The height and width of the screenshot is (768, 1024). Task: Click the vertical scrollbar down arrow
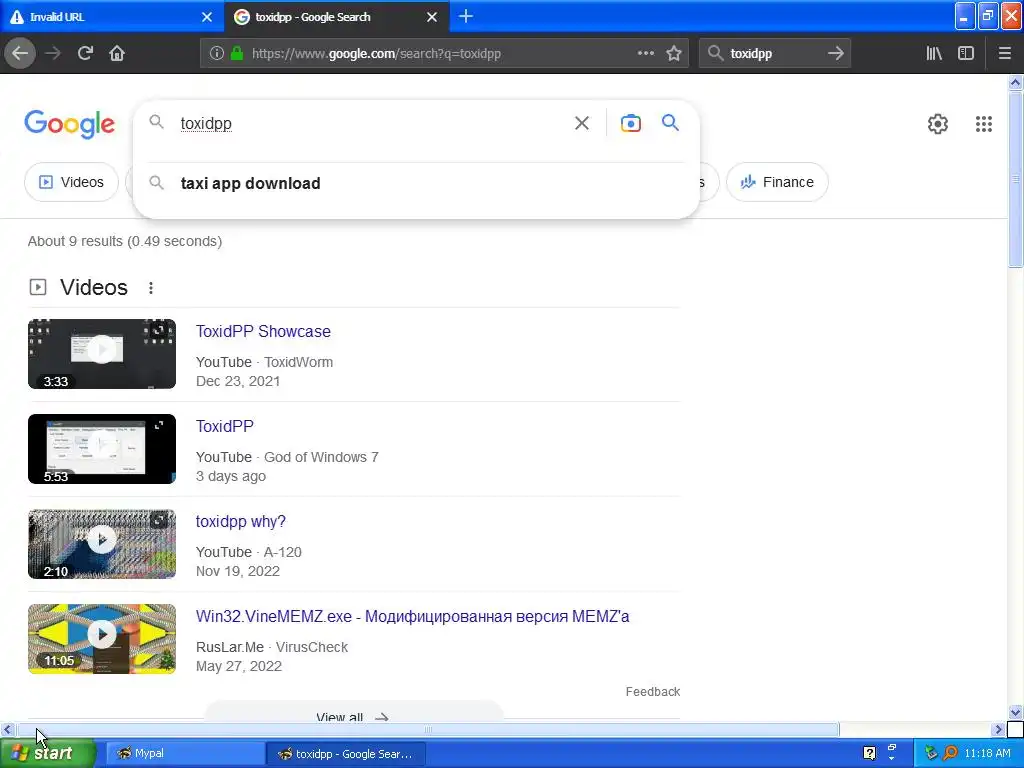click(1015, 712)
